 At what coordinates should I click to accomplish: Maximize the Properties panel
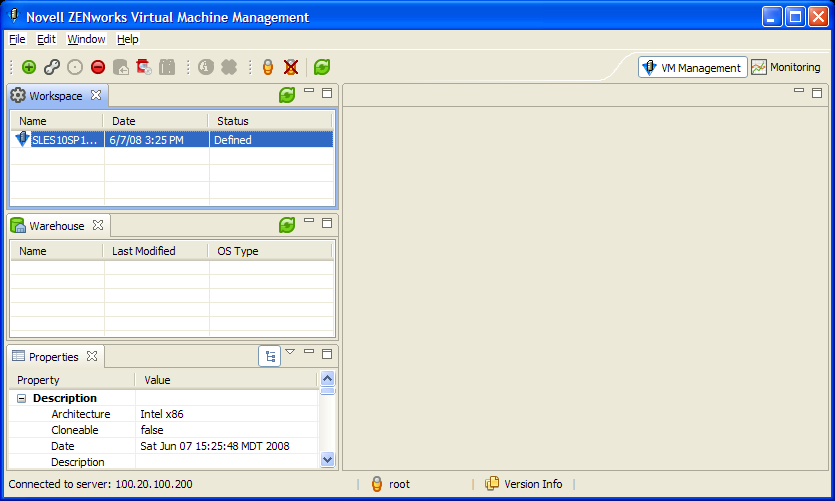tap(327, 354)
